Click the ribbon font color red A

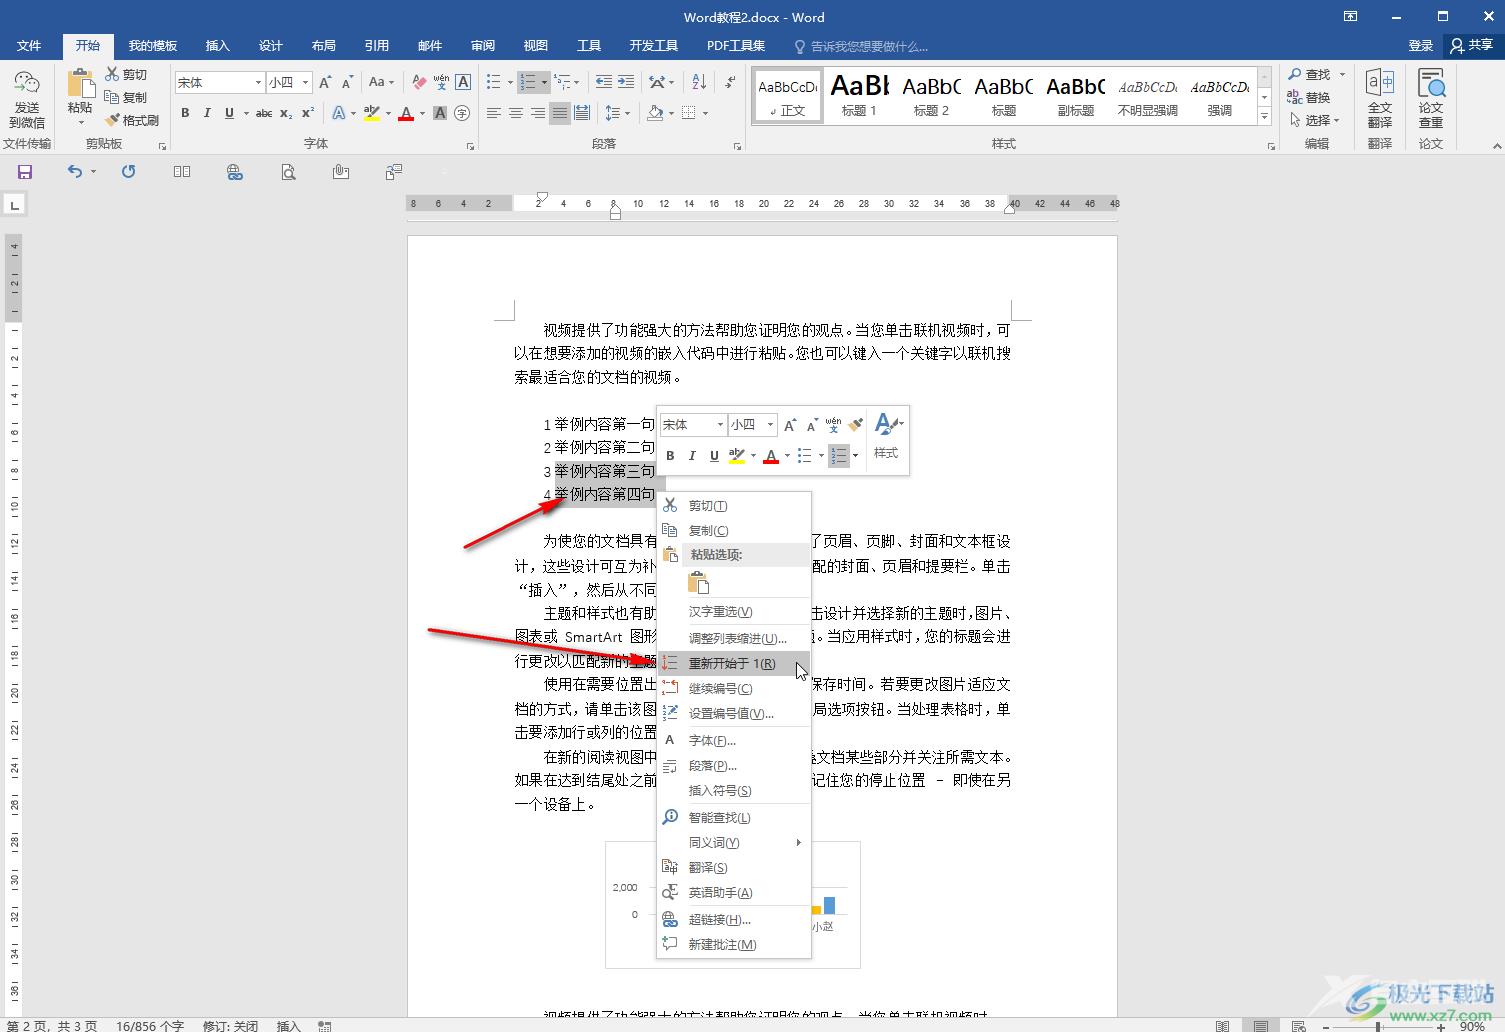tap(406, 113)
